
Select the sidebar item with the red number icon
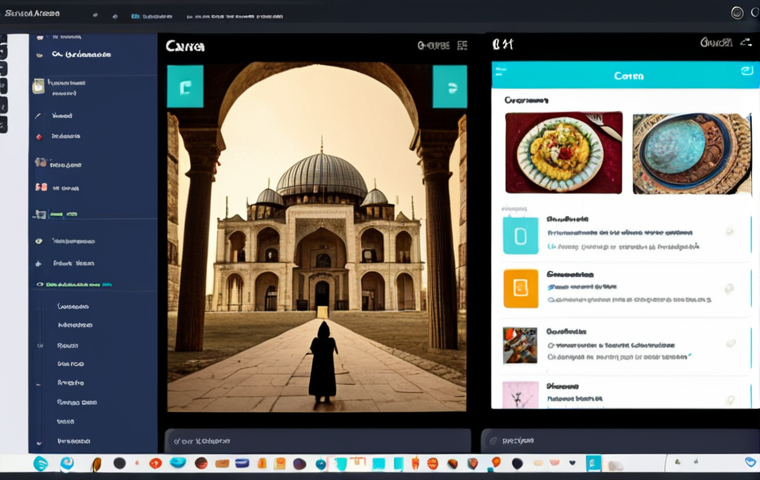point(93,188)
